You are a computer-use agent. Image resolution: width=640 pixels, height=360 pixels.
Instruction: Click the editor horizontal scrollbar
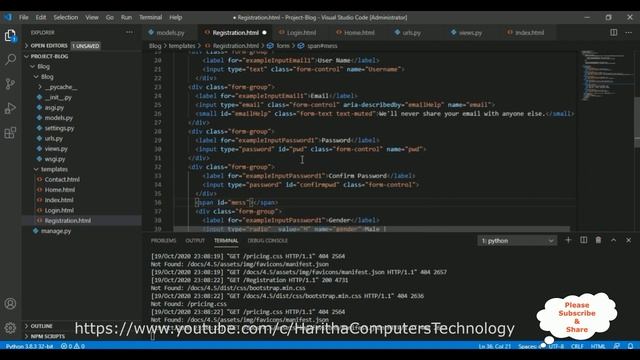371,229
